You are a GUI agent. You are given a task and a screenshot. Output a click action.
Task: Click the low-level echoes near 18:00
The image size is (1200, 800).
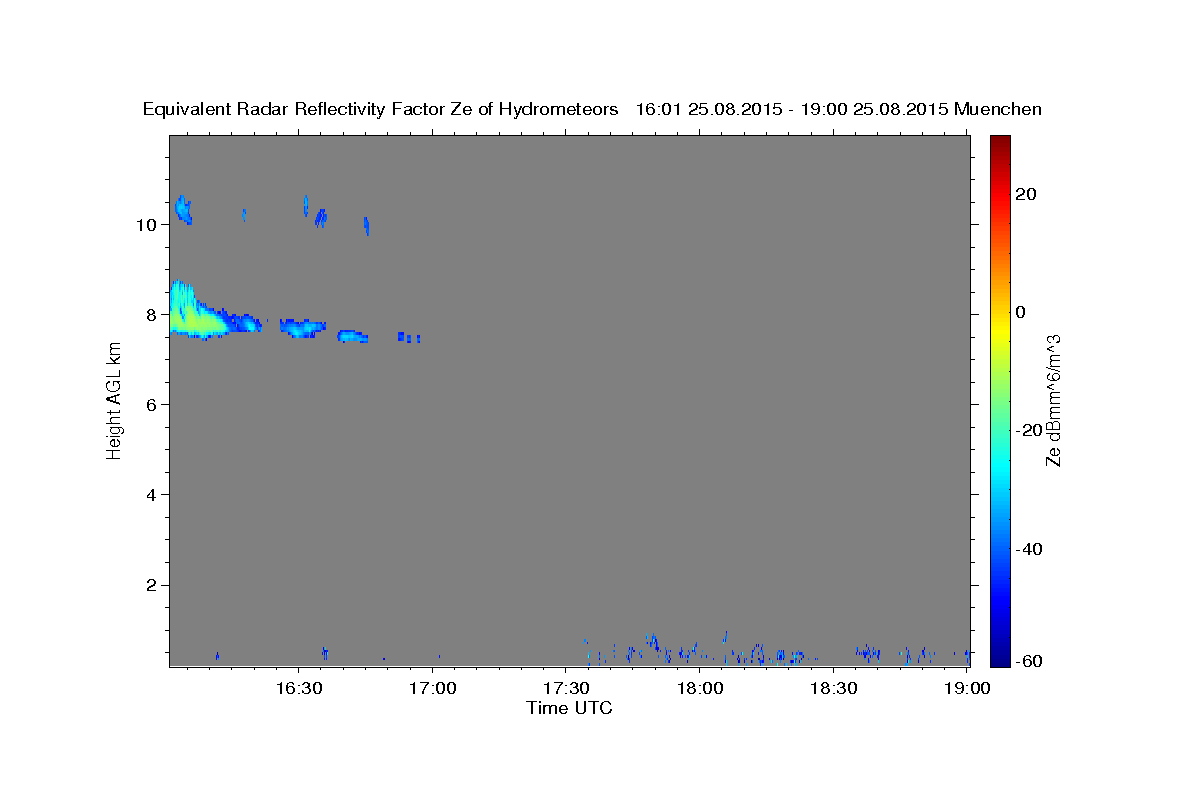(700, 651)
